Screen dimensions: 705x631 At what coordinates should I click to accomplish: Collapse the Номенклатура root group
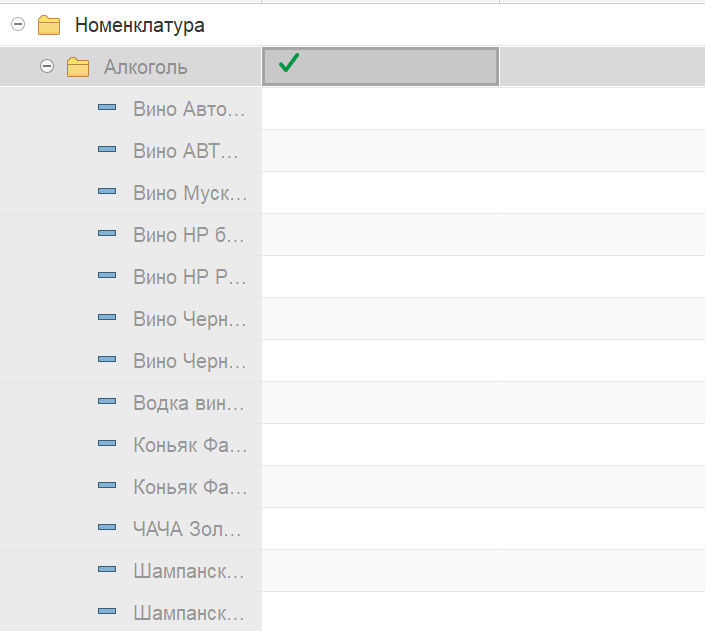click(x=18, y=24)
